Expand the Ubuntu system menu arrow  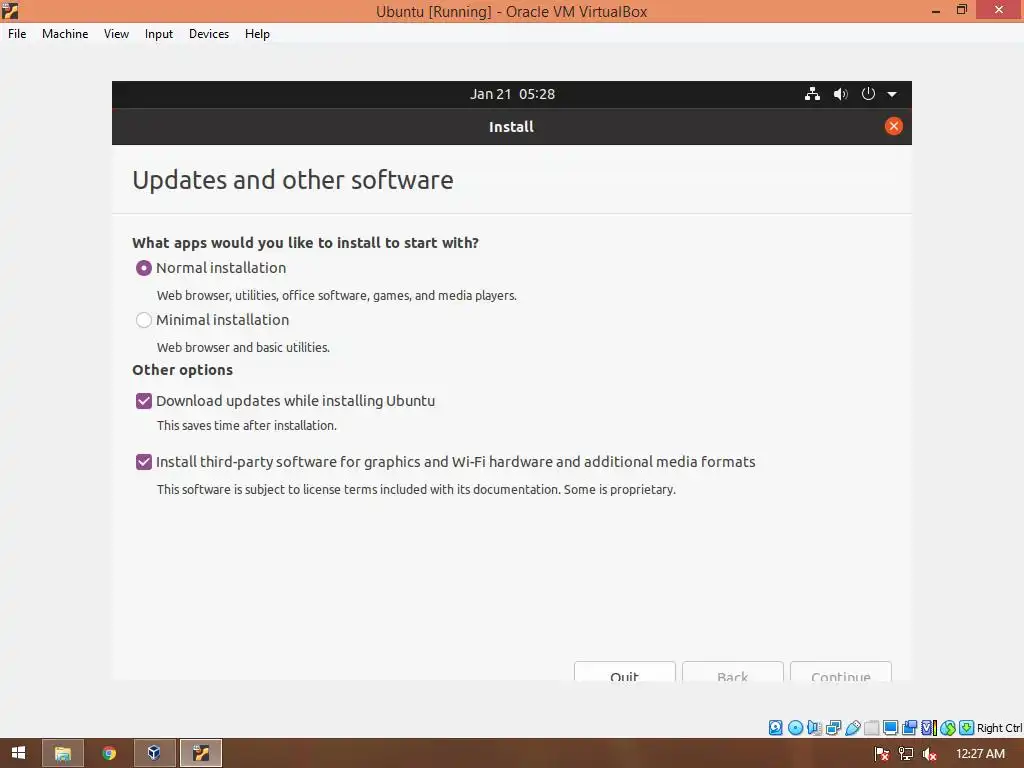(892, 94)
